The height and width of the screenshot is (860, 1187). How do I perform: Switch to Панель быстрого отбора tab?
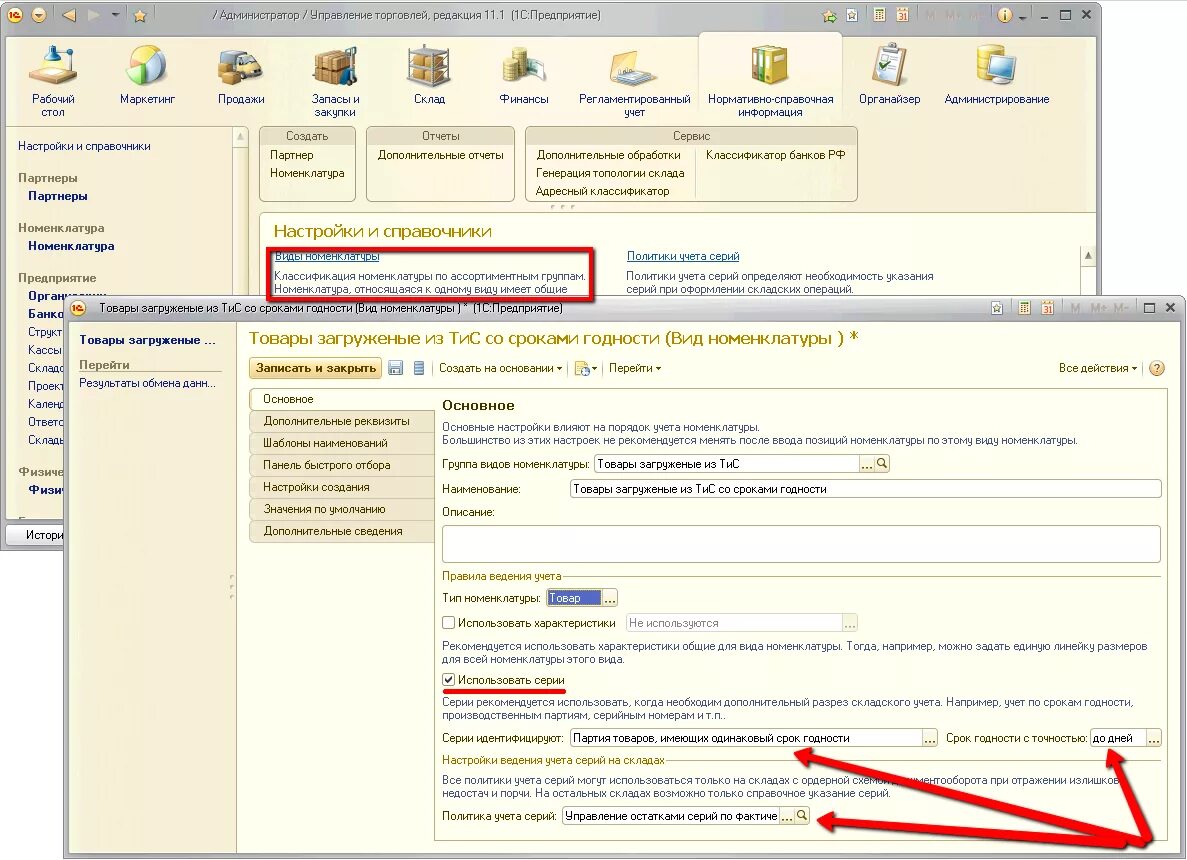(x=341, y=465)
